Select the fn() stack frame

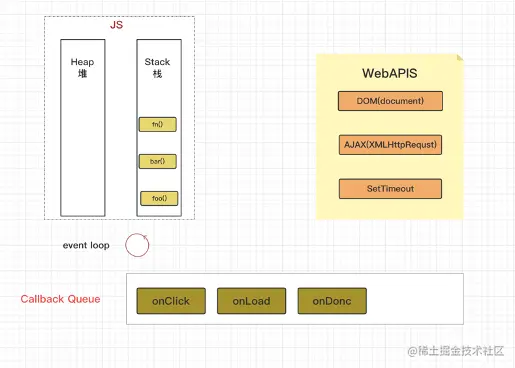tap(158, 124)
